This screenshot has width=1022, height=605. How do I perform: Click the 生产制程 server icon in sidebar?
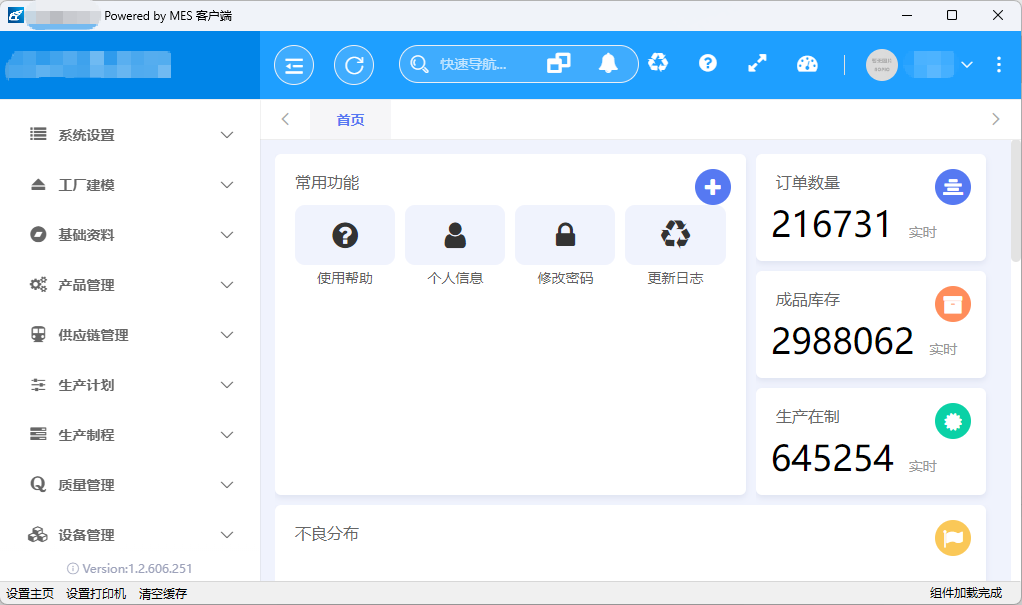(x=38, y=434)
